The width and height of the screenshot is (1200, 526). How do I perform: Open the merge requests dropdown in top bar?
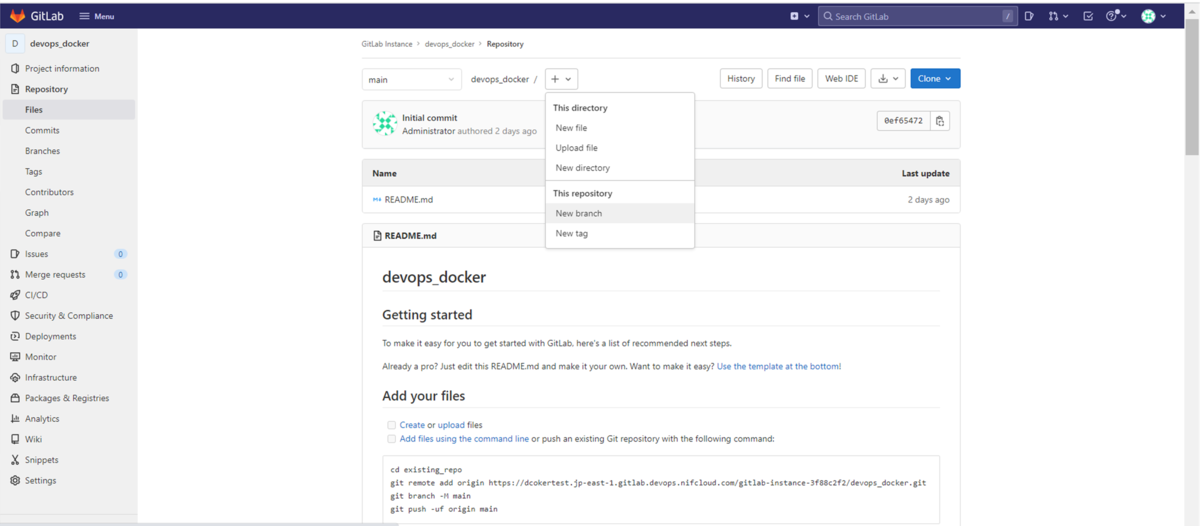pyautogui.click(x=1058, y=16)
